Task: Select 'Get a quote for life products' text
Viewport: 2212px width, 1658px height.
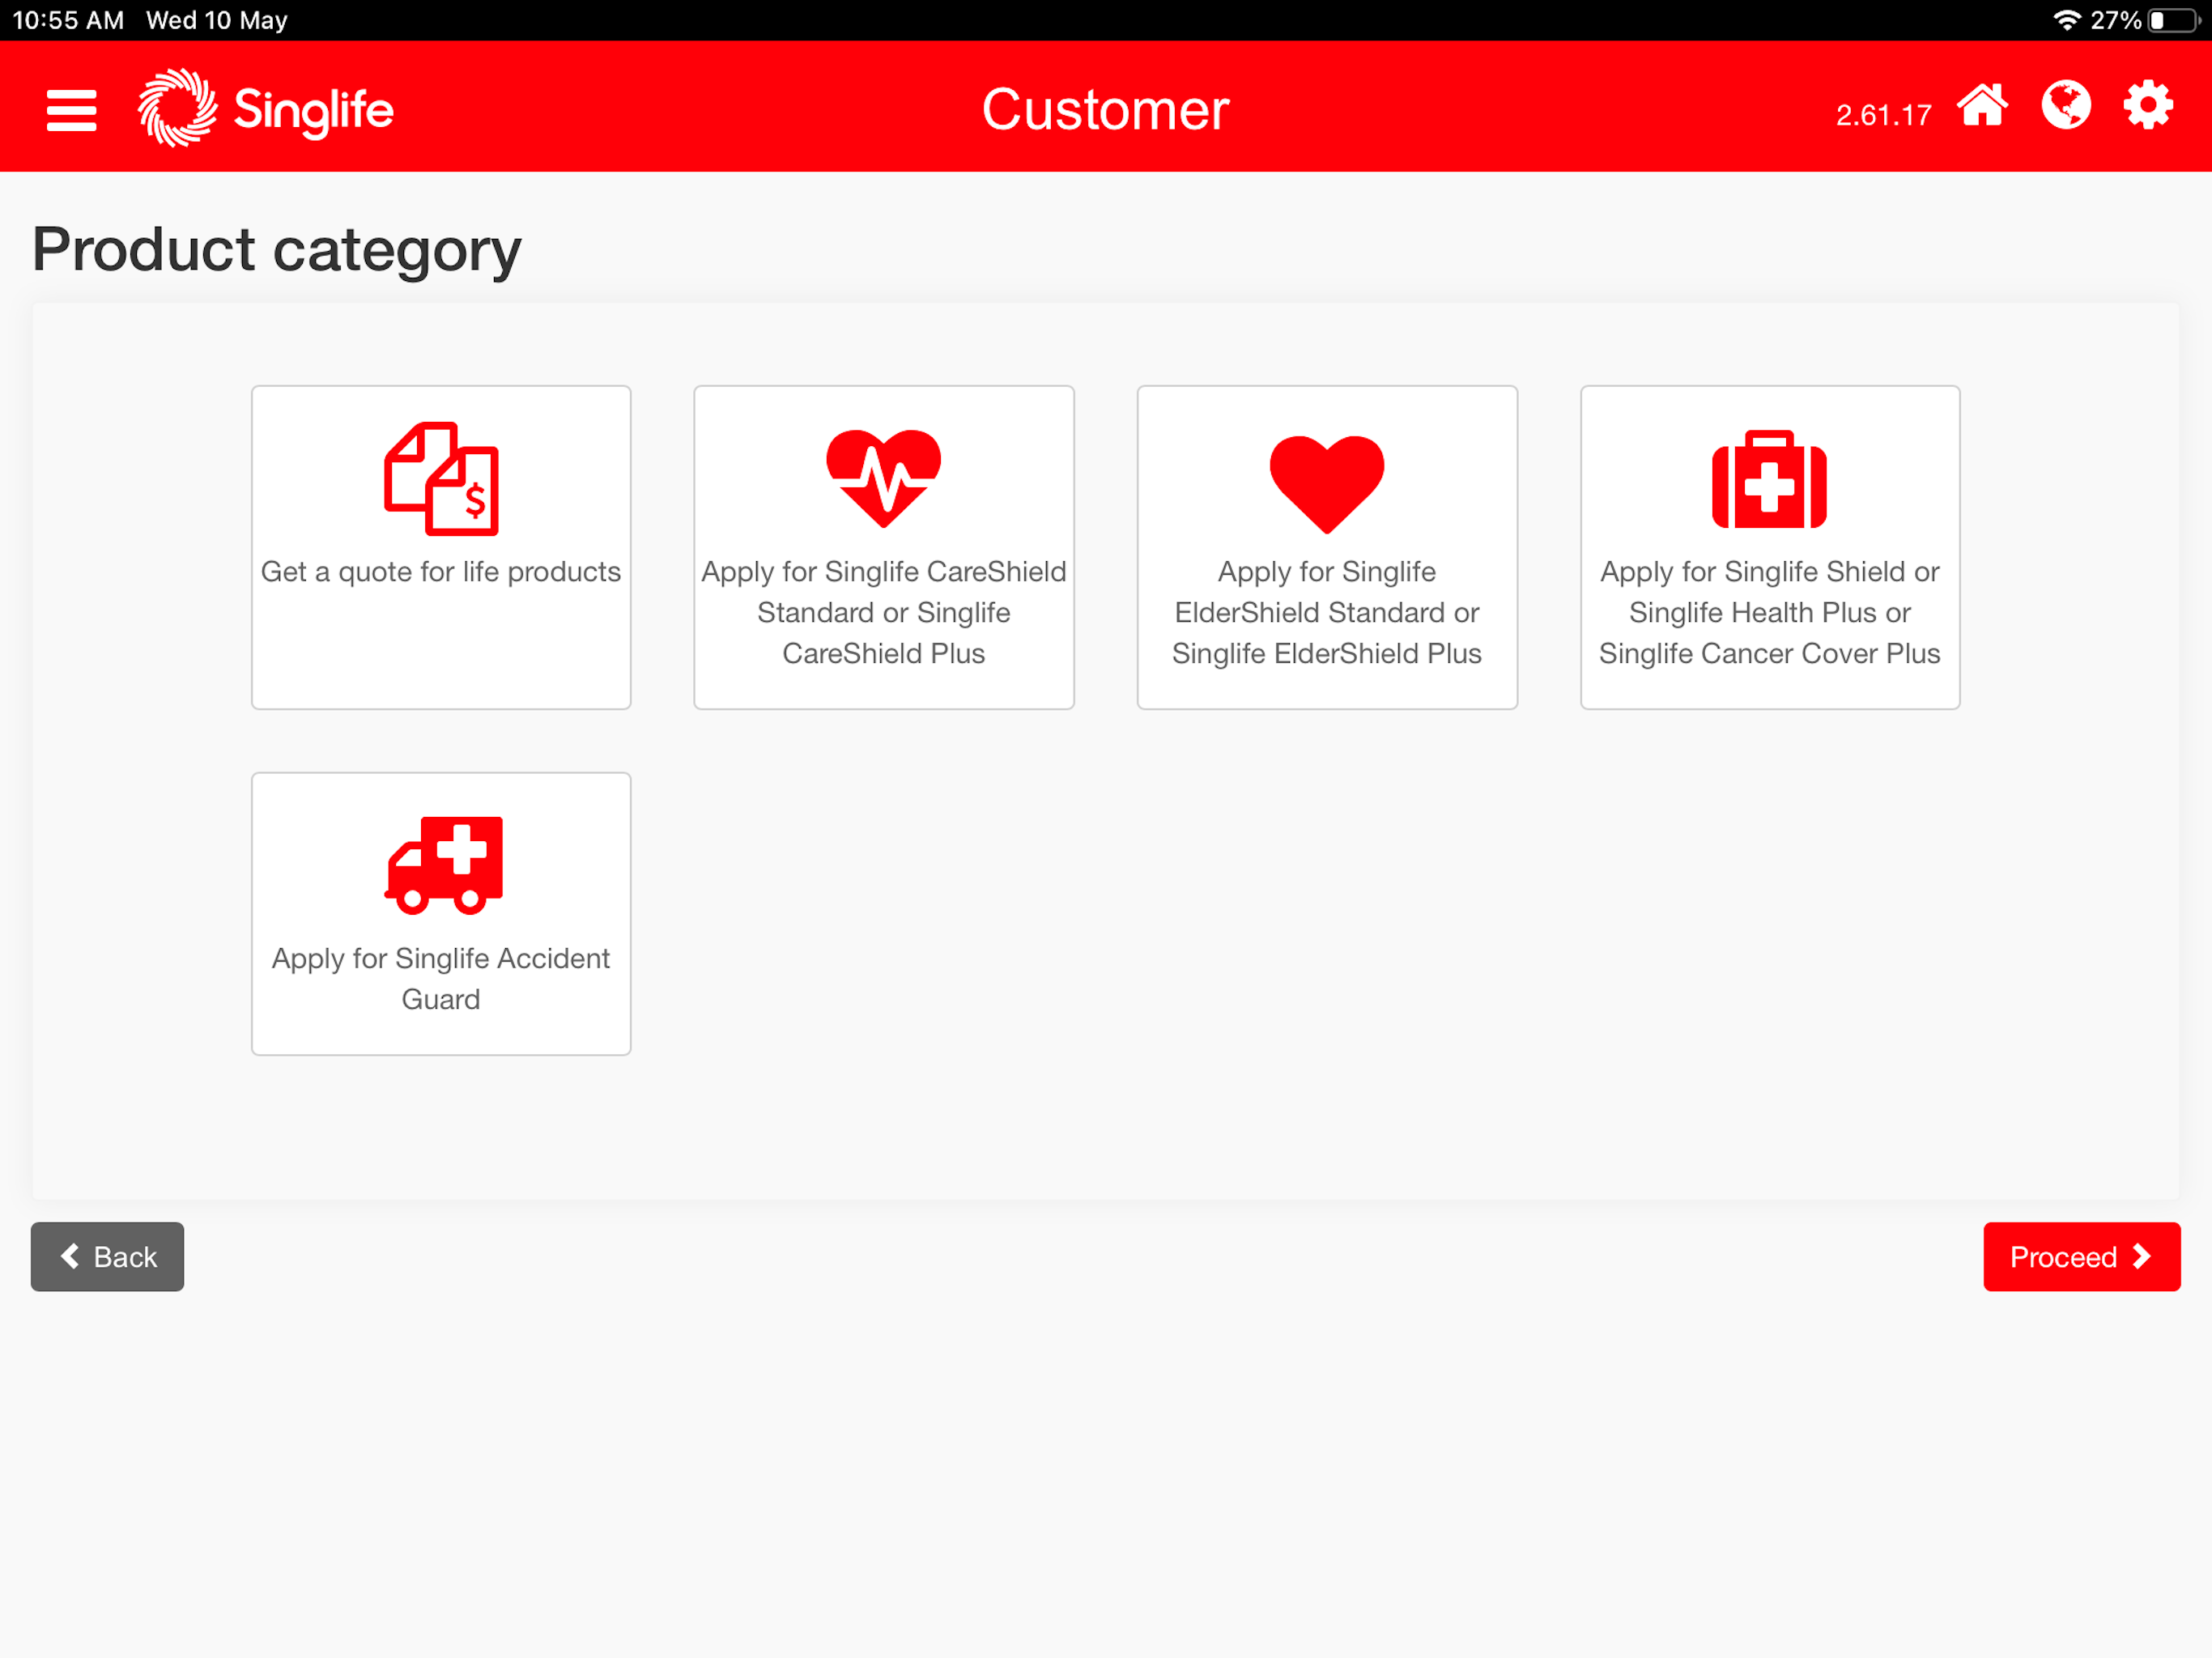Action: coord(441,572)
